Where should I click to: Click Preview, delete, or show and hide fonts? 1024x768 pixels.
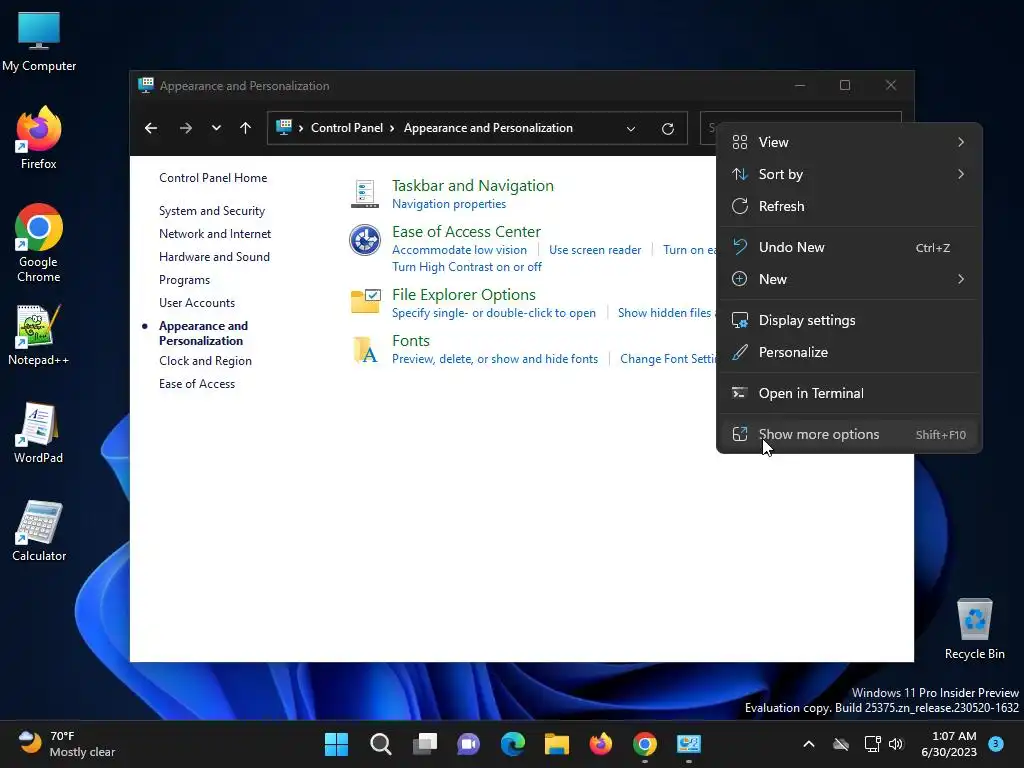point(495,359)
